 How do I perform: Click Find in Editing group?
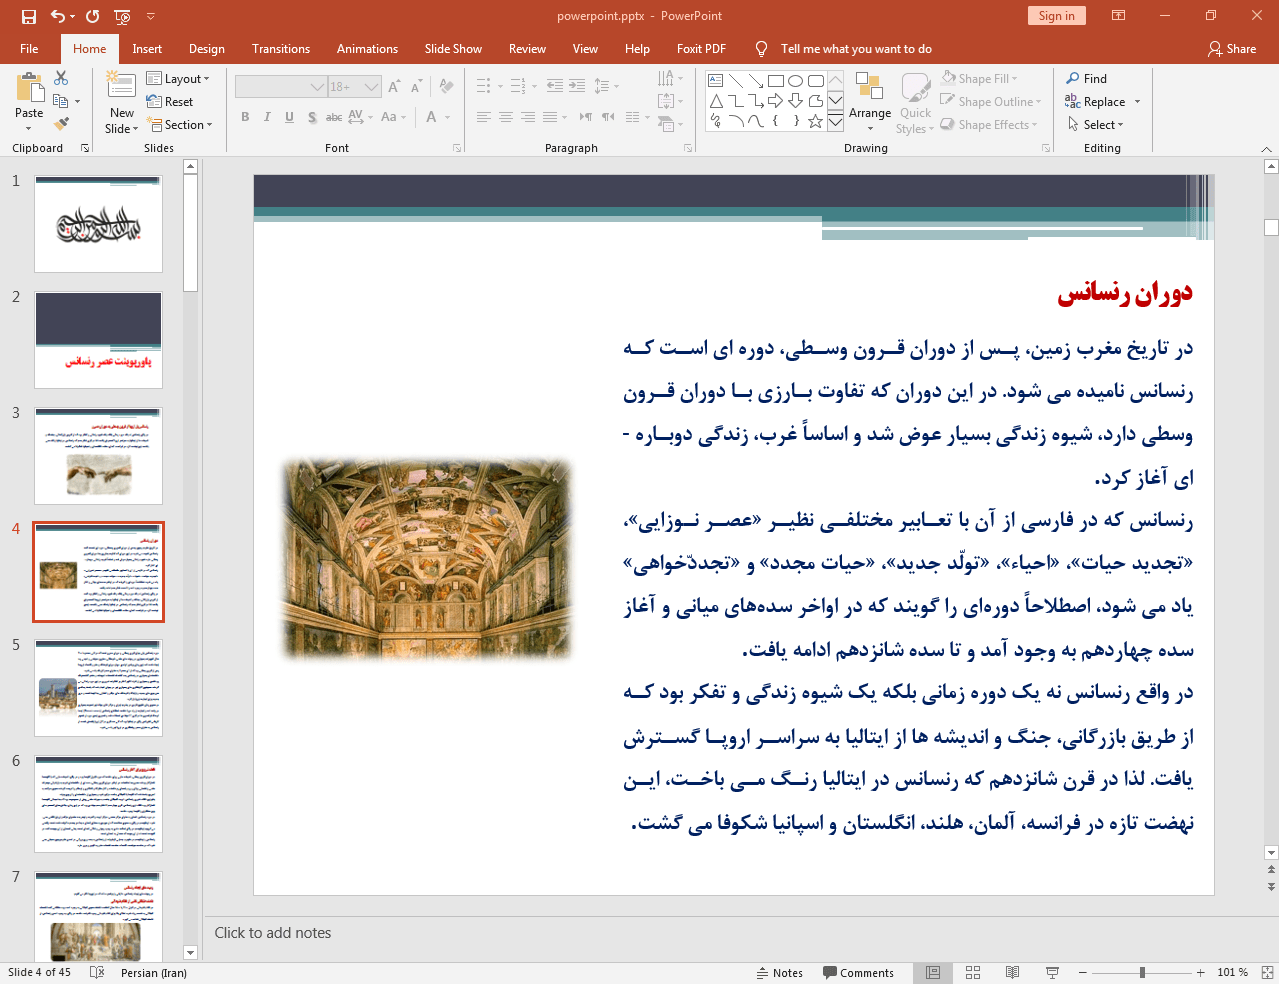click(1087, 78)
